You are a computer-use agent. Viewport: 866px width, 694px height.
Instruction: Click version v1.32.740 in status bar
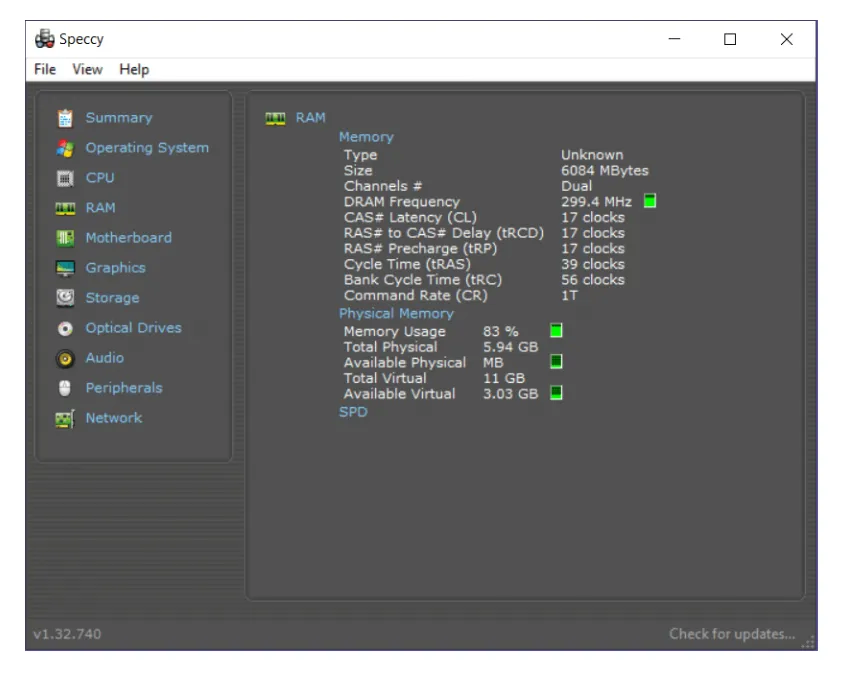point(67,634)
